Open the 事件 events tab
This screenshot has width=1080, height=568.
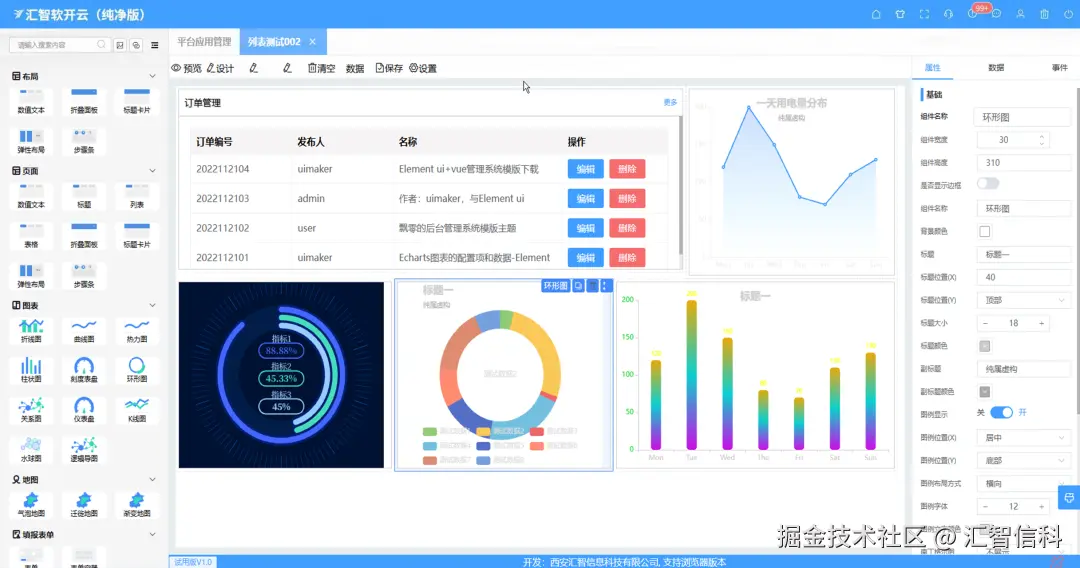[1059, 67]
